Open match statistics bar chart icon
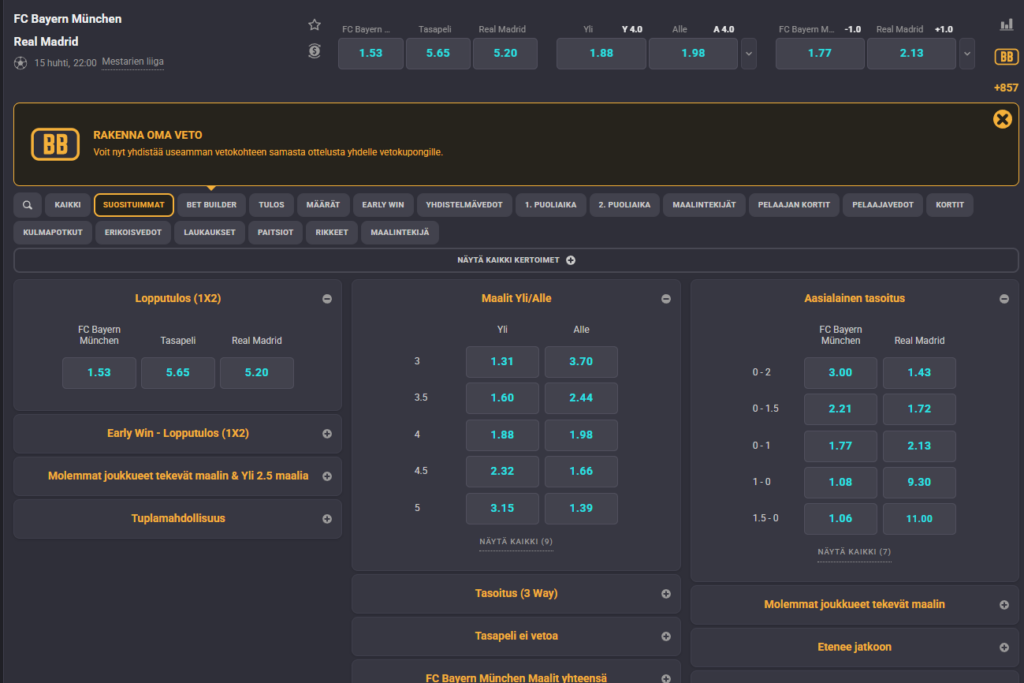The image size is (1024, 683). pos(1006,25)
